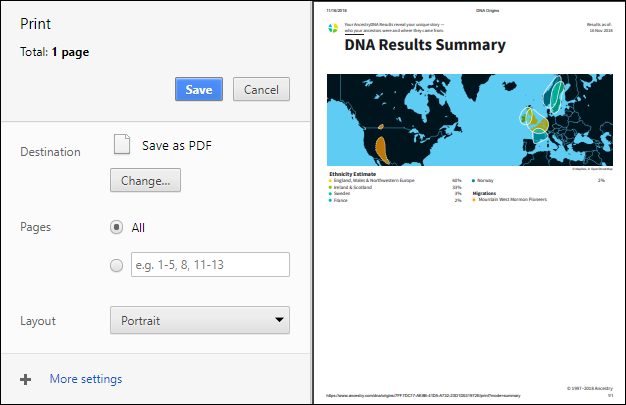The height and width of the screenshot is (405, 626).
Task: Click the blue Save button
Action: pyautogui.click(x=198, y=89)
